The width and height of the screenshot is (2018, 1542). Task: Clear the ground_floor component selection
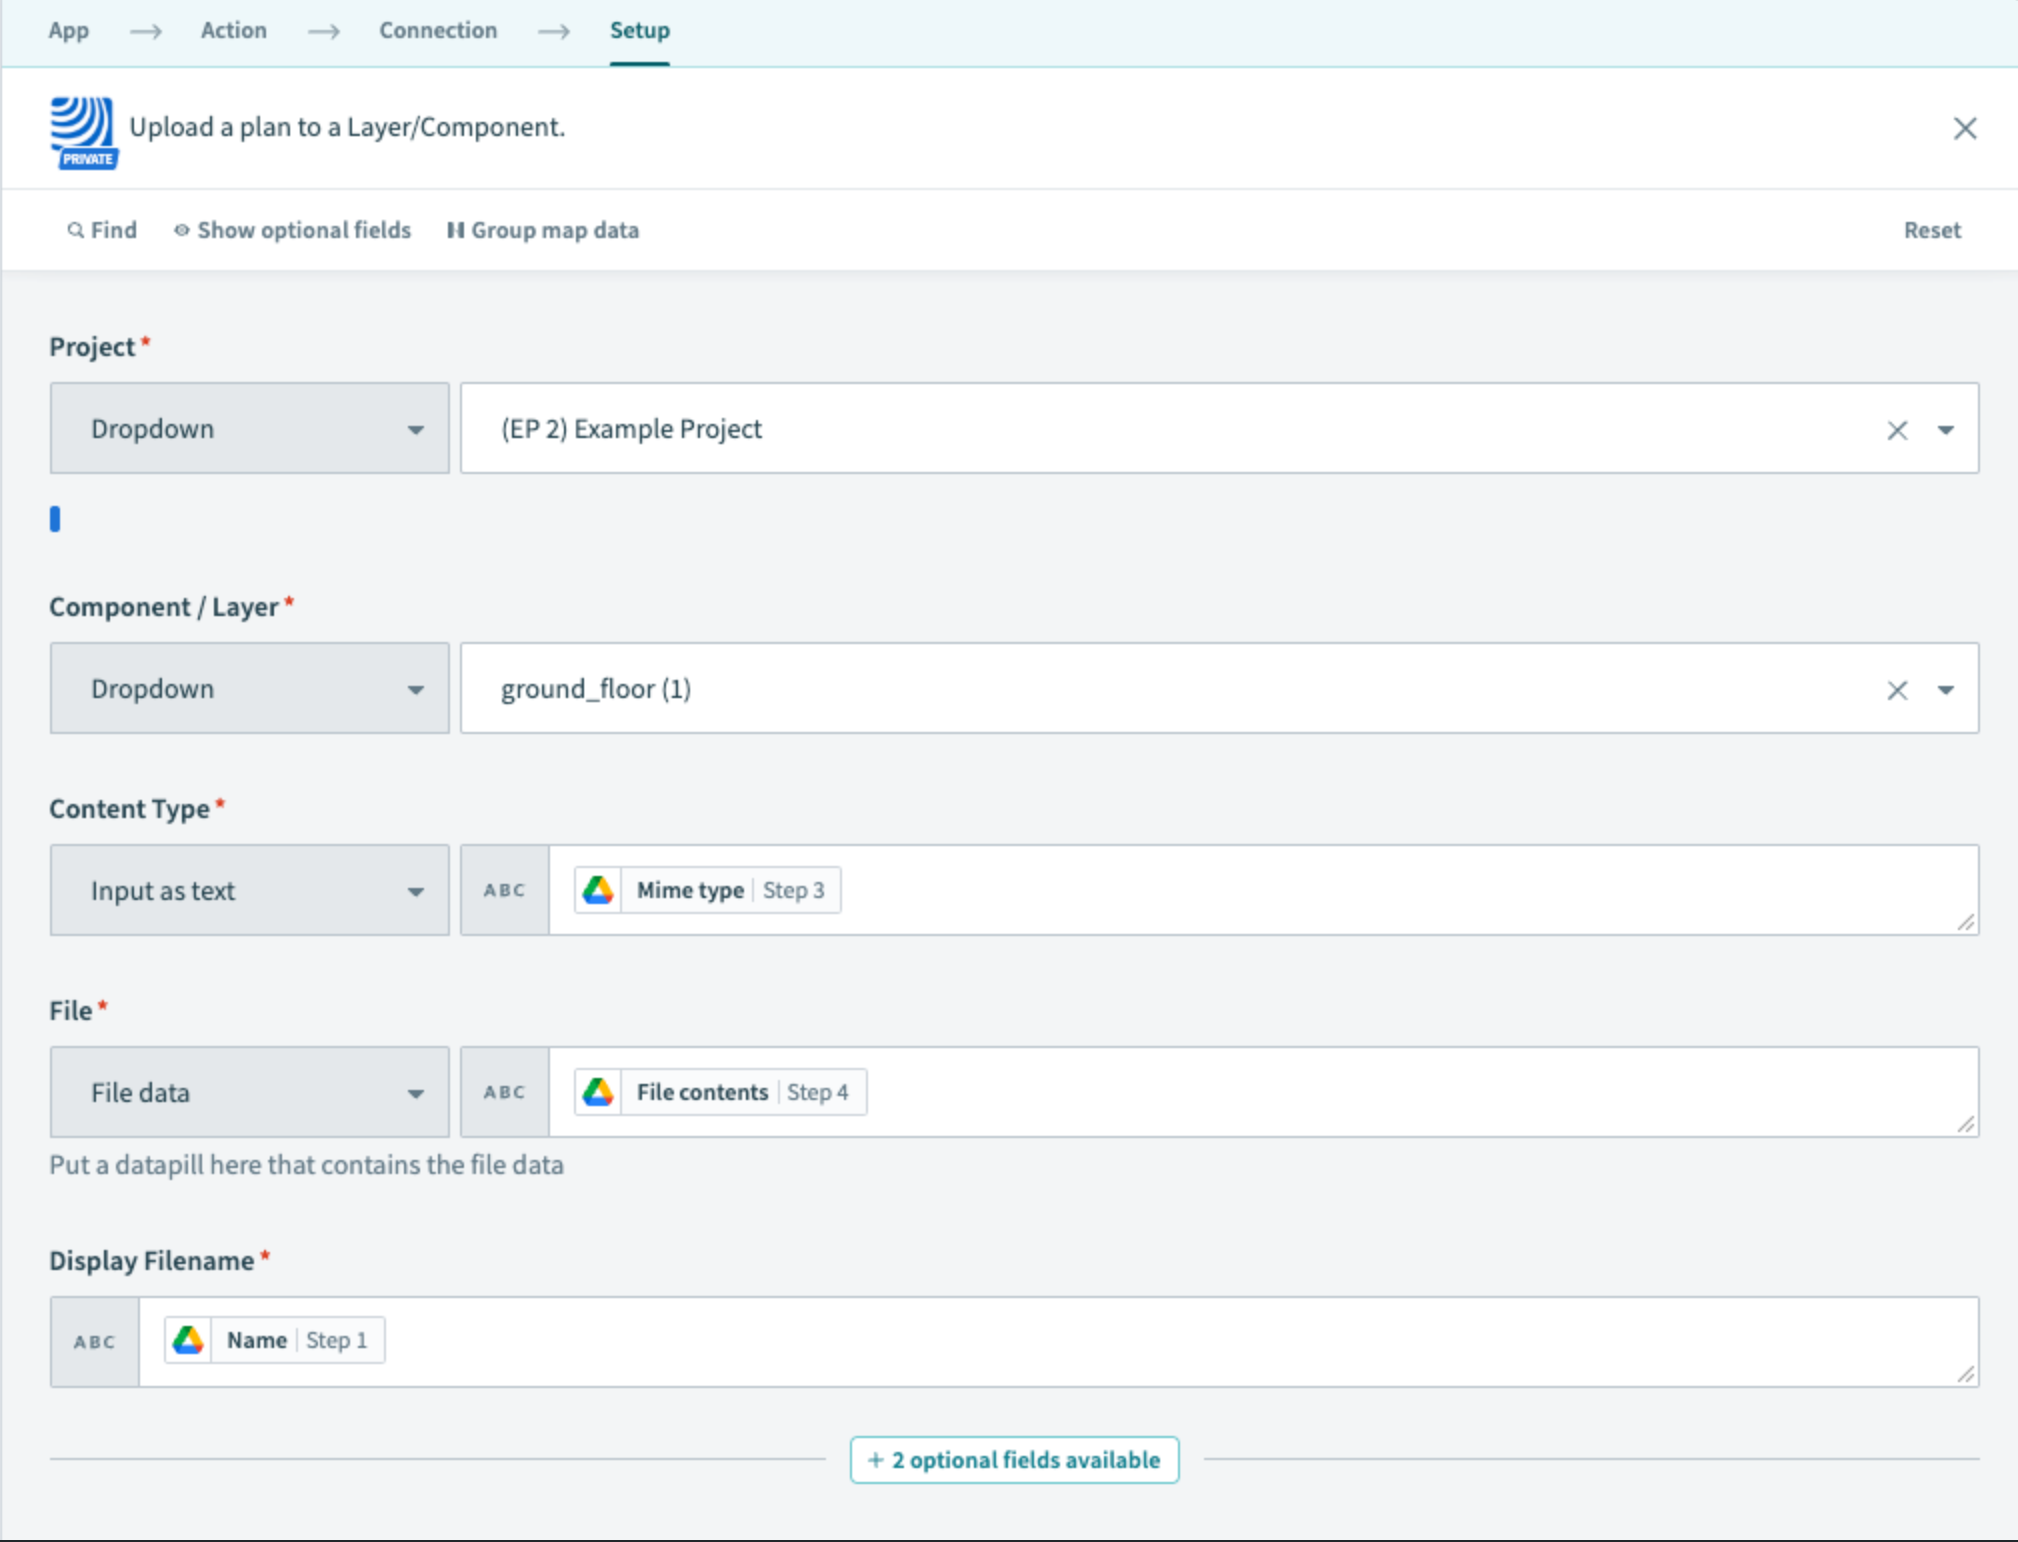(1896, 690)
